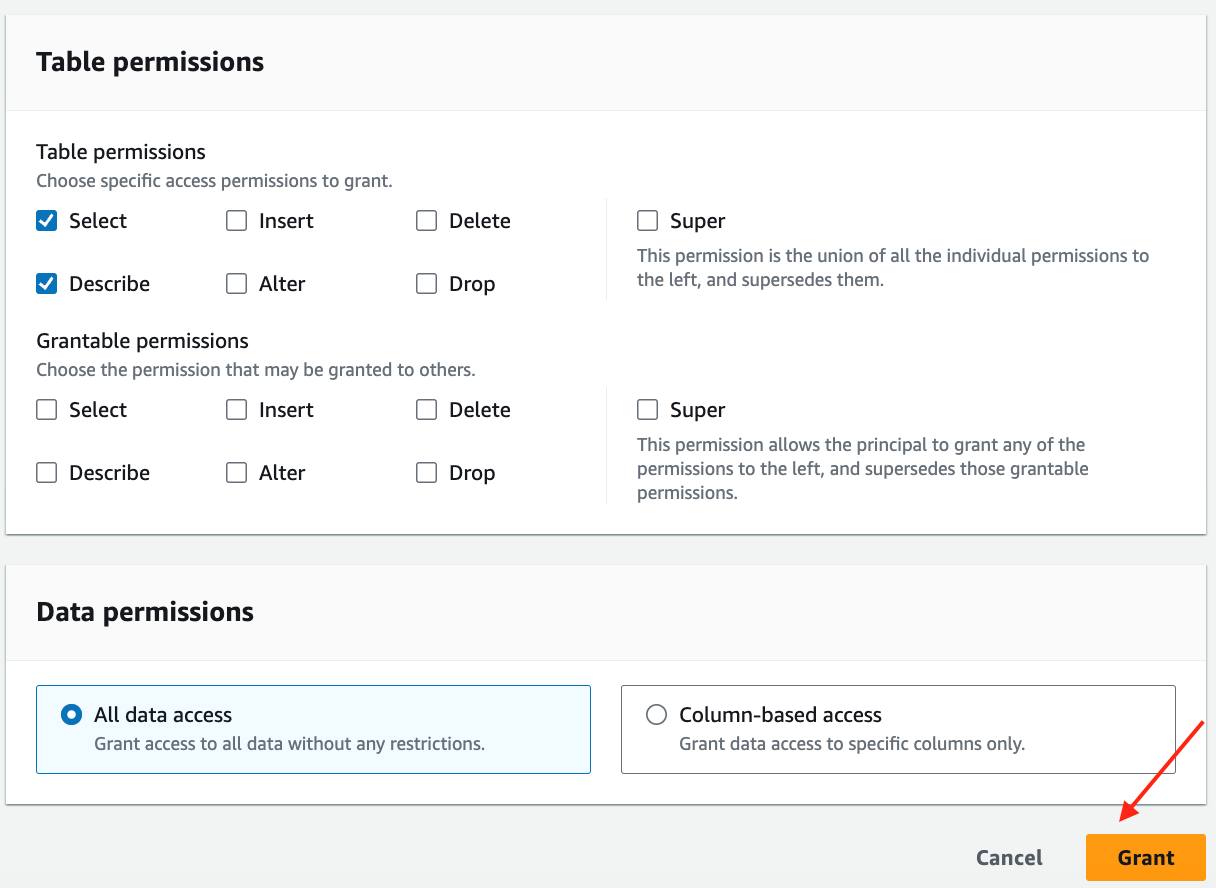Check the grantable Super permission

(648, 410)
